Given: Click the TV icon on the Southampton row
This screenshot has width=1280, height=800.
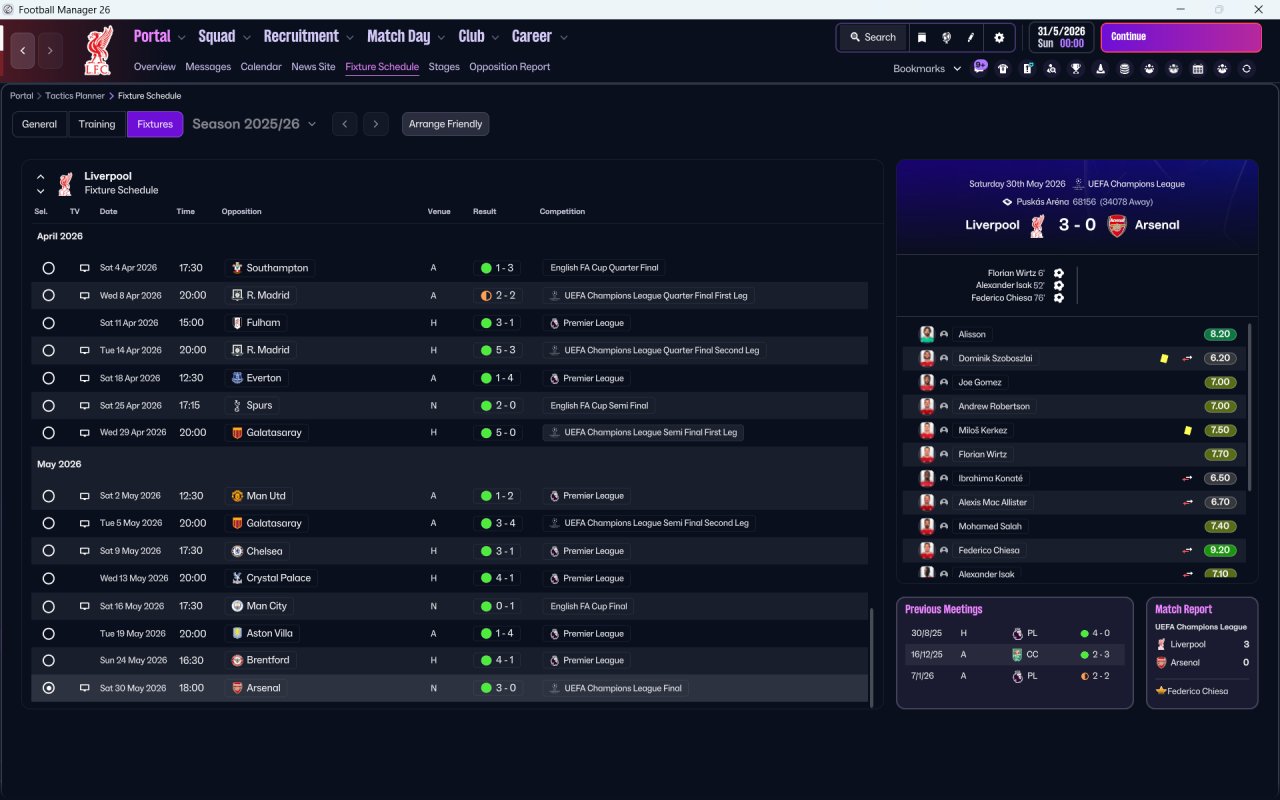Looking at the screenshot, I should click(84, 268).
